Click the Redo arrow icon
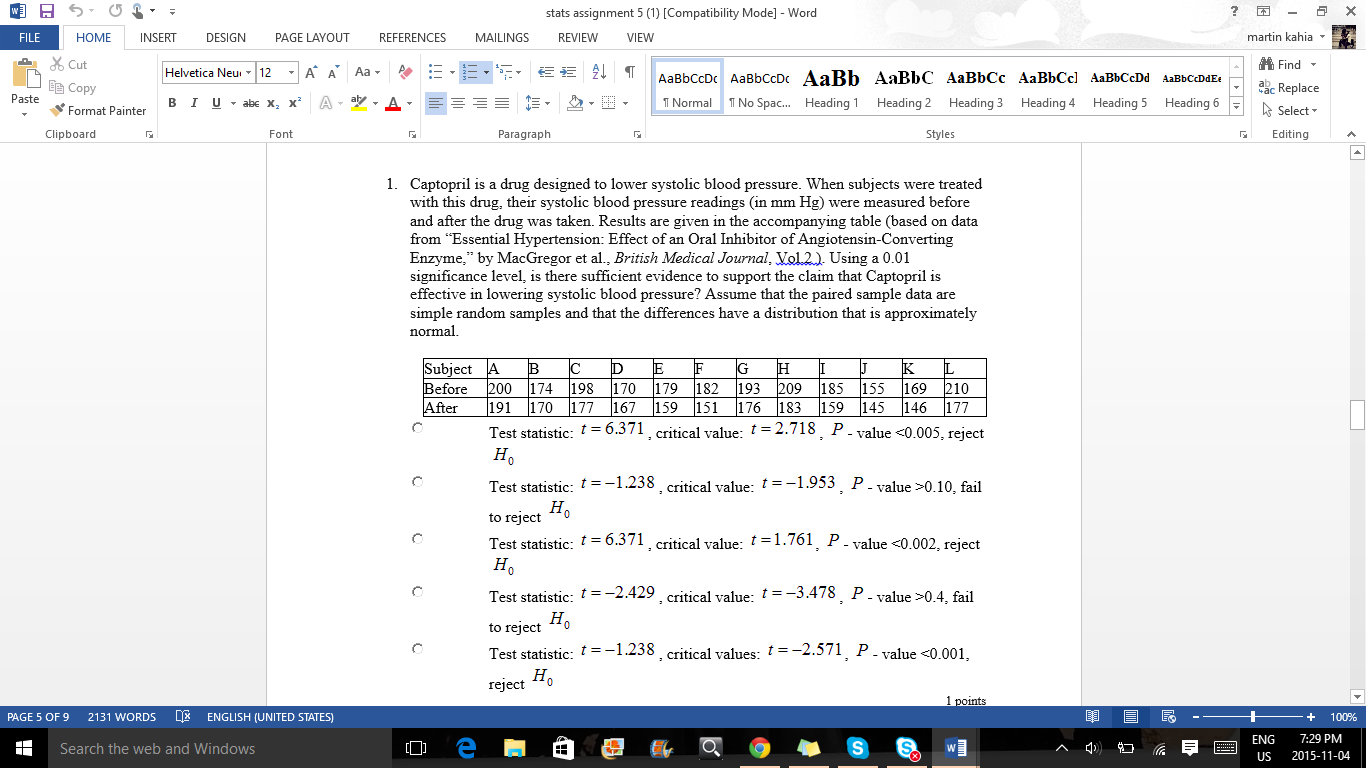This screenshot has height=768, width=1366. (113, 12)
